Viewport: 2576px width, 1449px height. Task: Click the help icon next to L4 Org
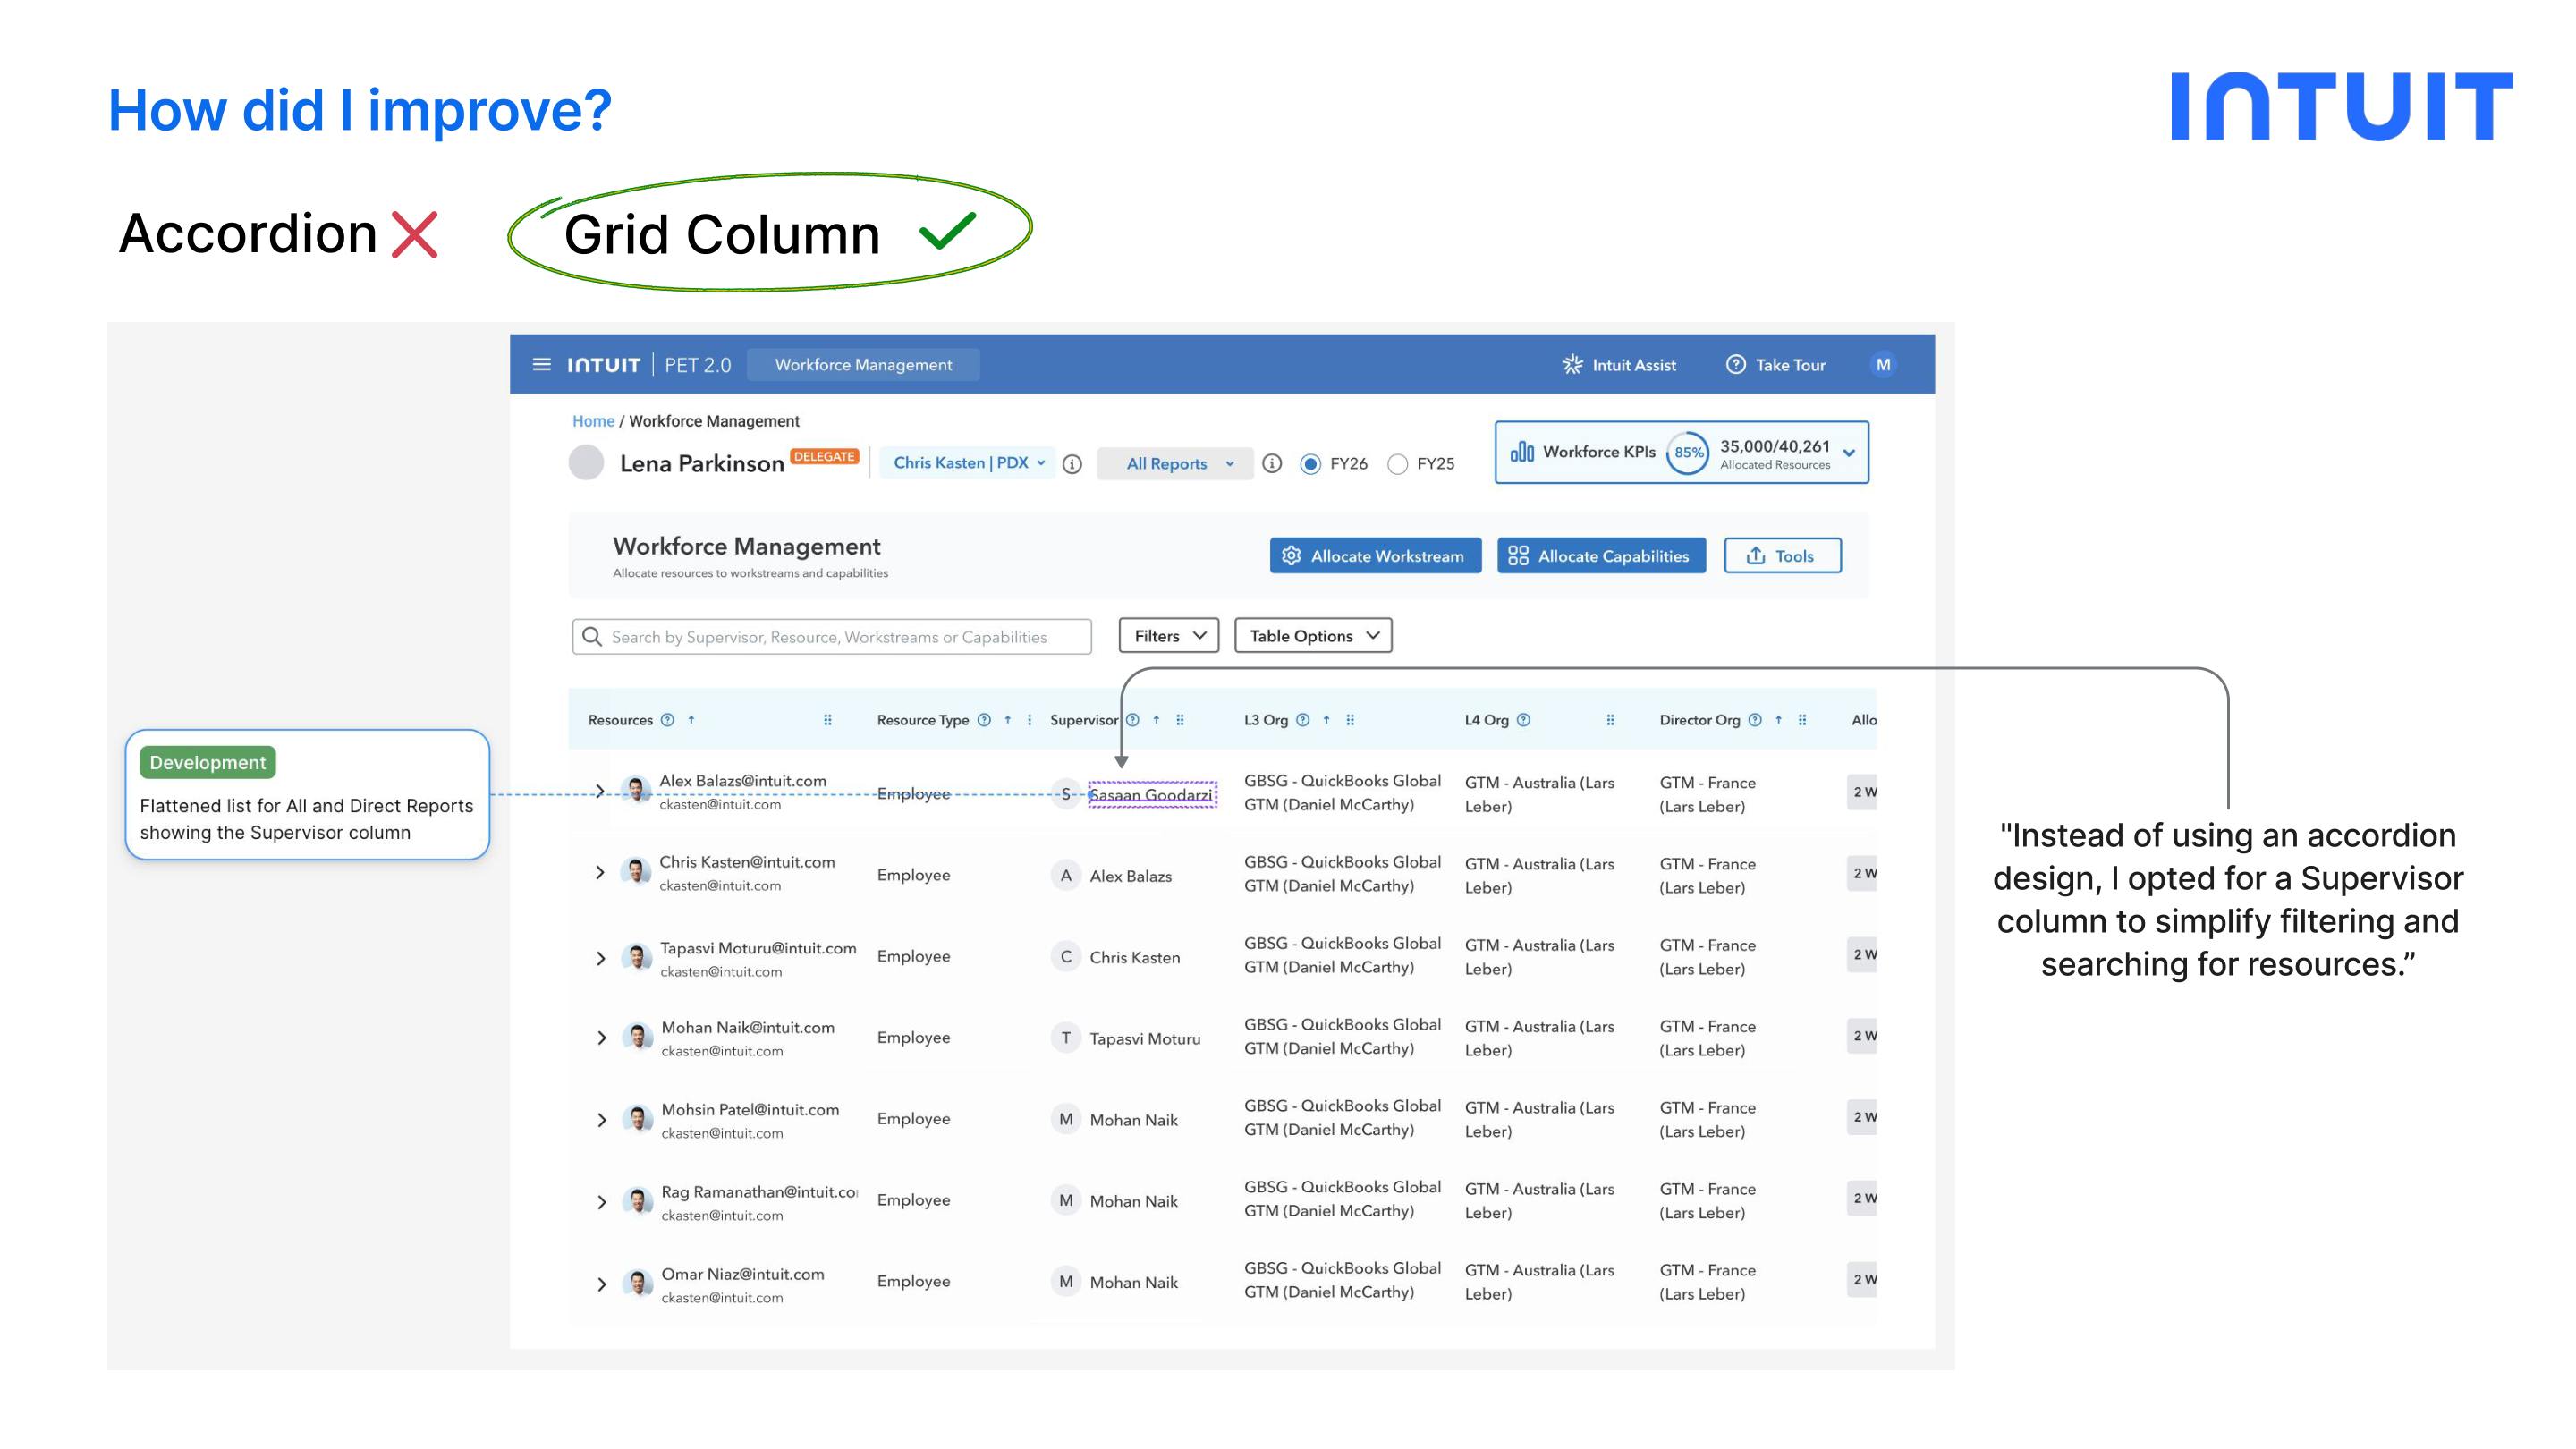(x=1524, y=720)
